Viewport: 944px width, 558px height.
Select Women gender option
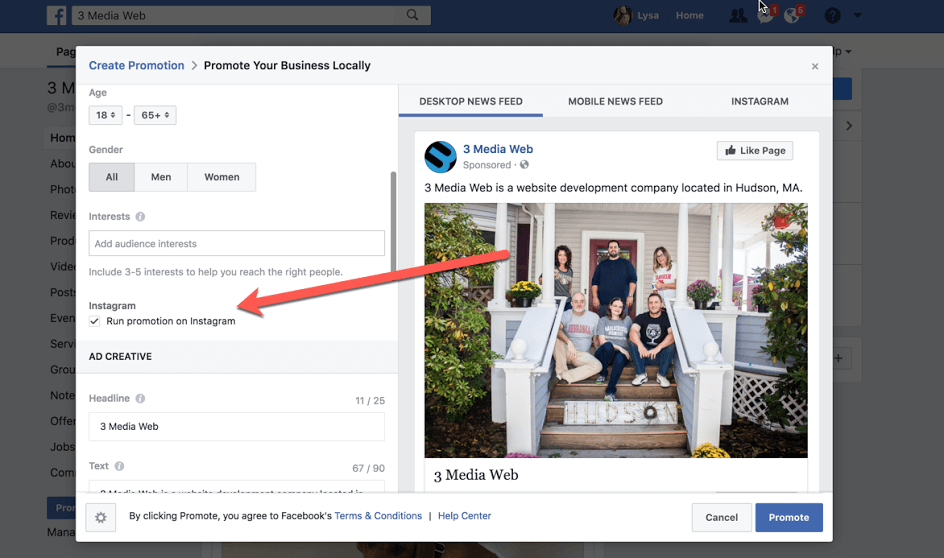point(222,177)
